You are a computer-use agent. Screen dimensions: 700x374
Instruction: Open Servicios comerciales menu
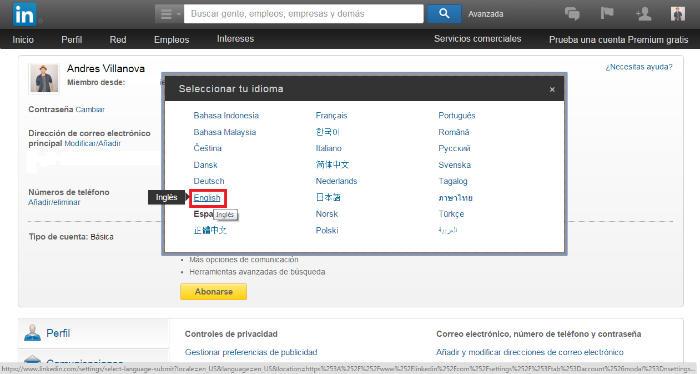(478, 39)
